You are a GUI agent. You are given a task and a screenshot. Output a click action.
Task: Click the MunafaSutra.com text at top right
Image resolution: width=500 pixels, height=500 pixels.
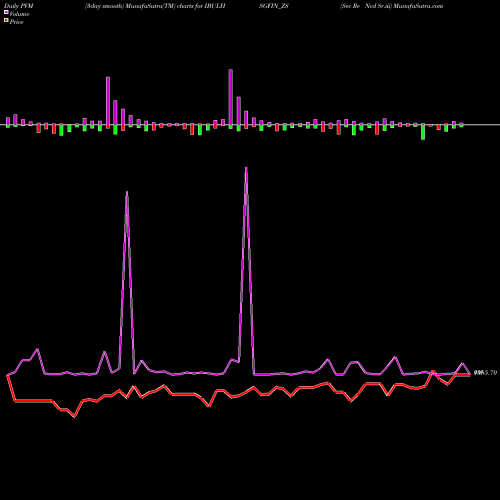tap(418, 6)
